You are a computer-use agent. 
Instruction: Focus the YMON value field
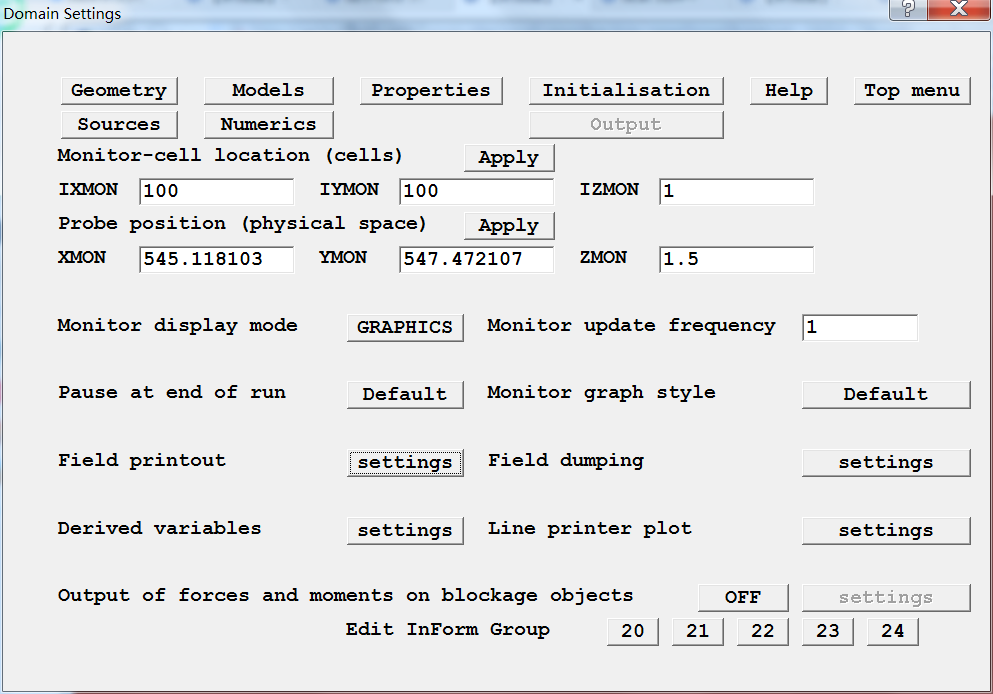[476, 260]
